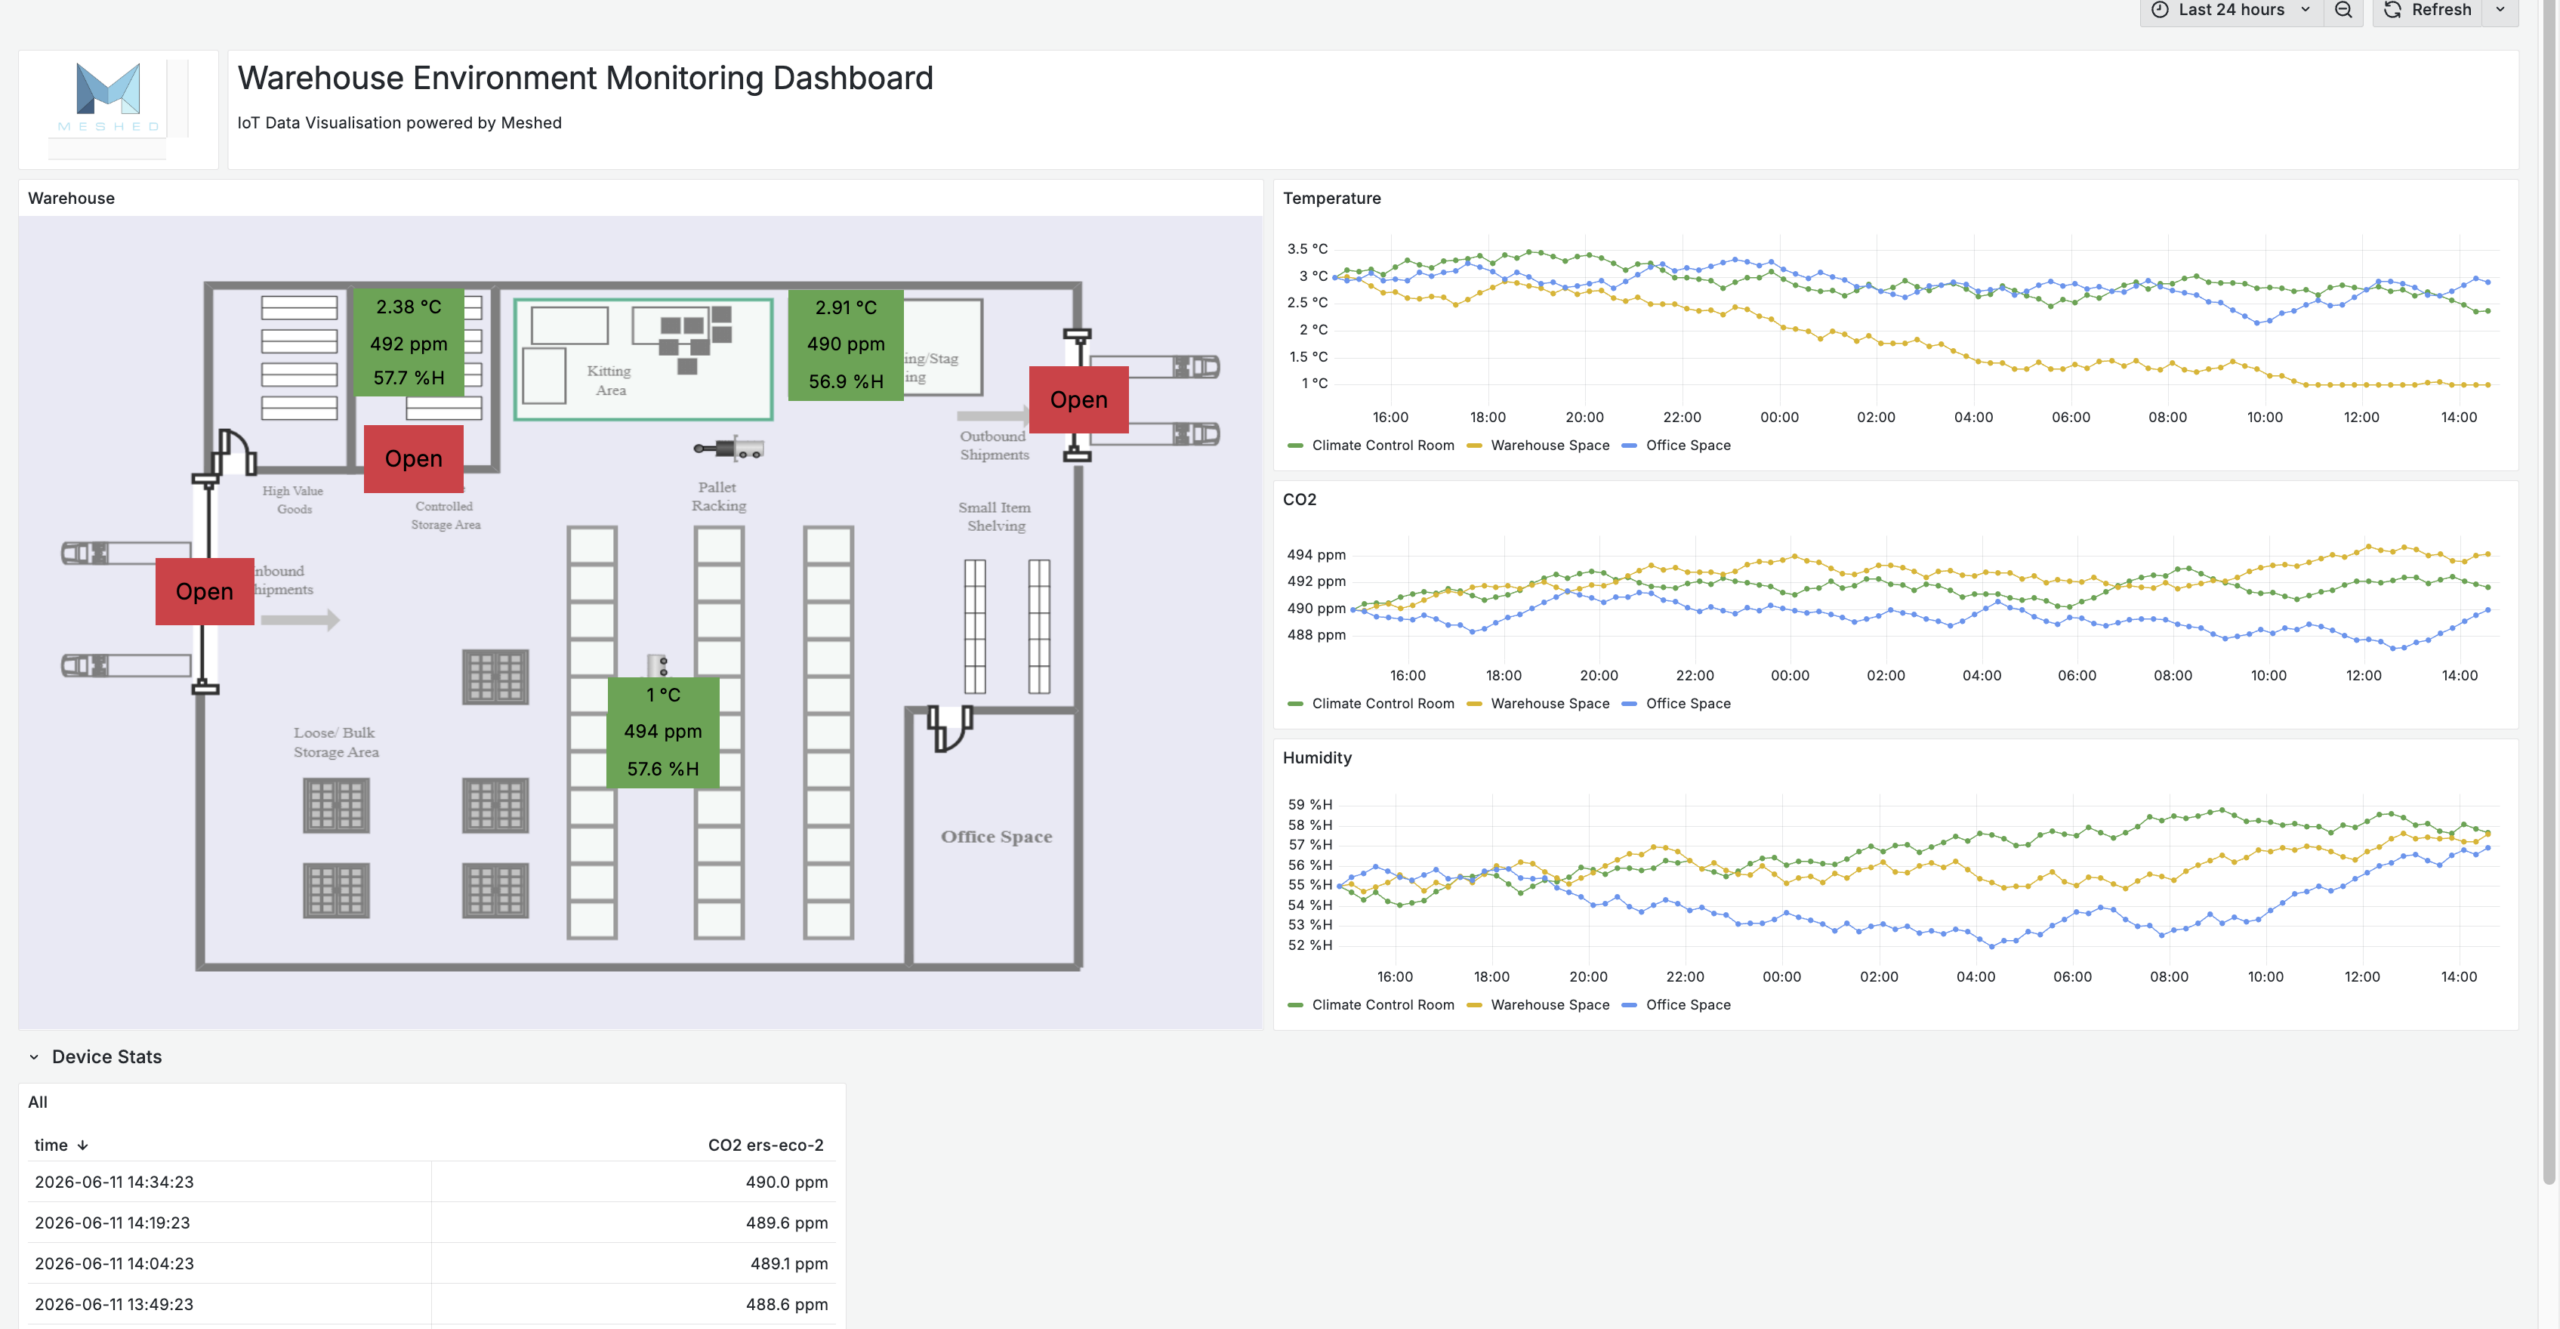Select the 2026-06-11 14:04:23 table row
The height and width of the screenshot is (1329, 2560).
431,1263
